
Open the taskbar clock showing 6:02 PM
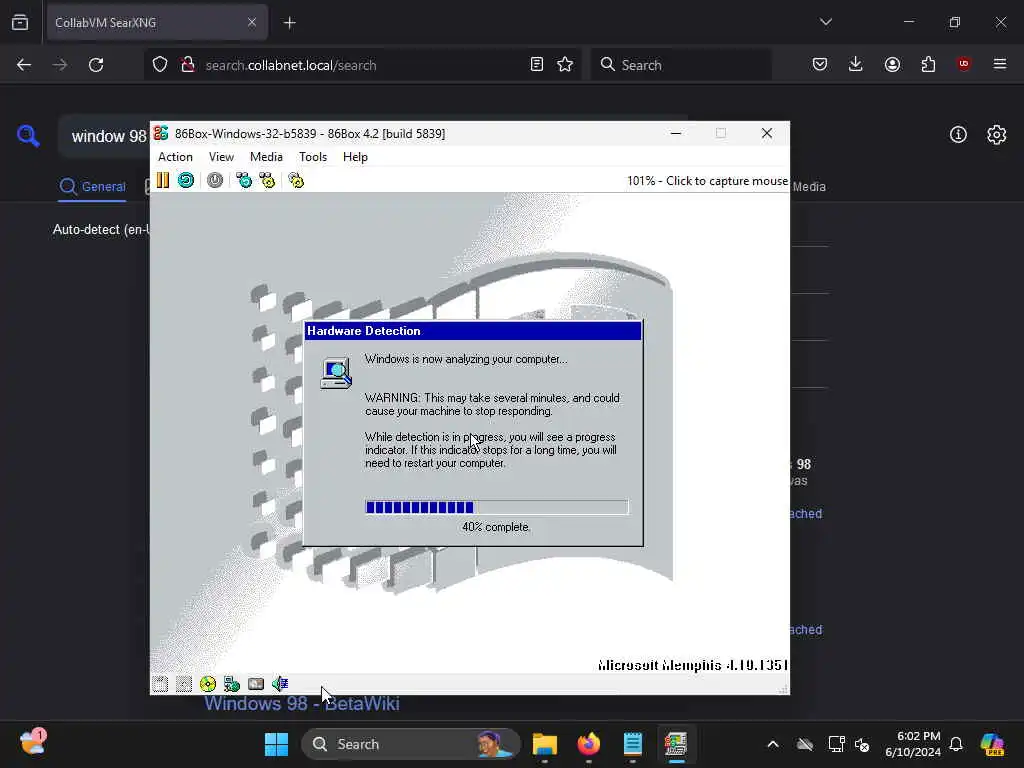click(913, 744)
